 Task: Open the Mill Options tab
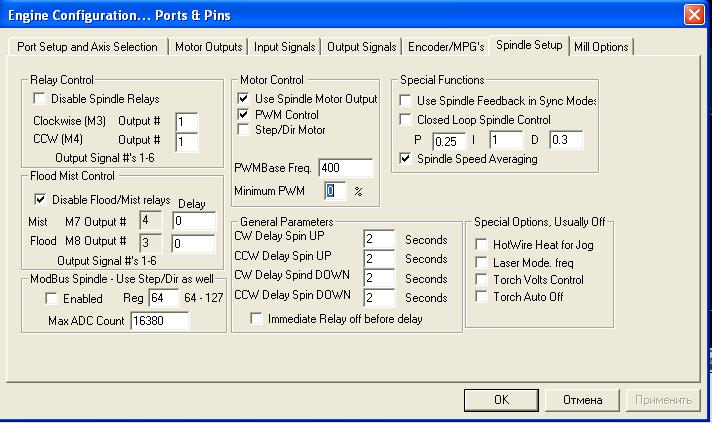pyautogui.click(x=601, y=47)
